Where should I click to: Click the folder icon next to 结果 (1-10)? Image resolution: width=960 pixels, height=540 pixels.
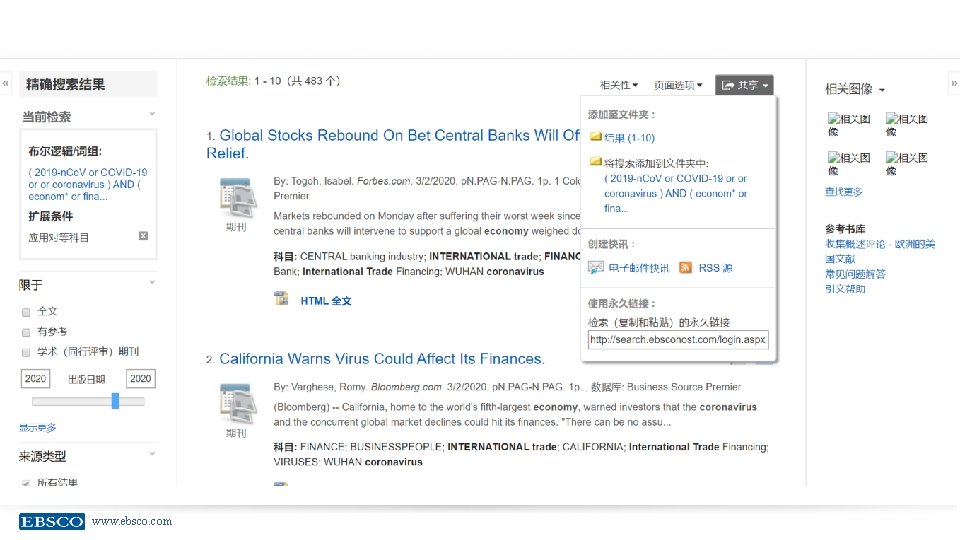pyautogui.click(x=596, y=137)
